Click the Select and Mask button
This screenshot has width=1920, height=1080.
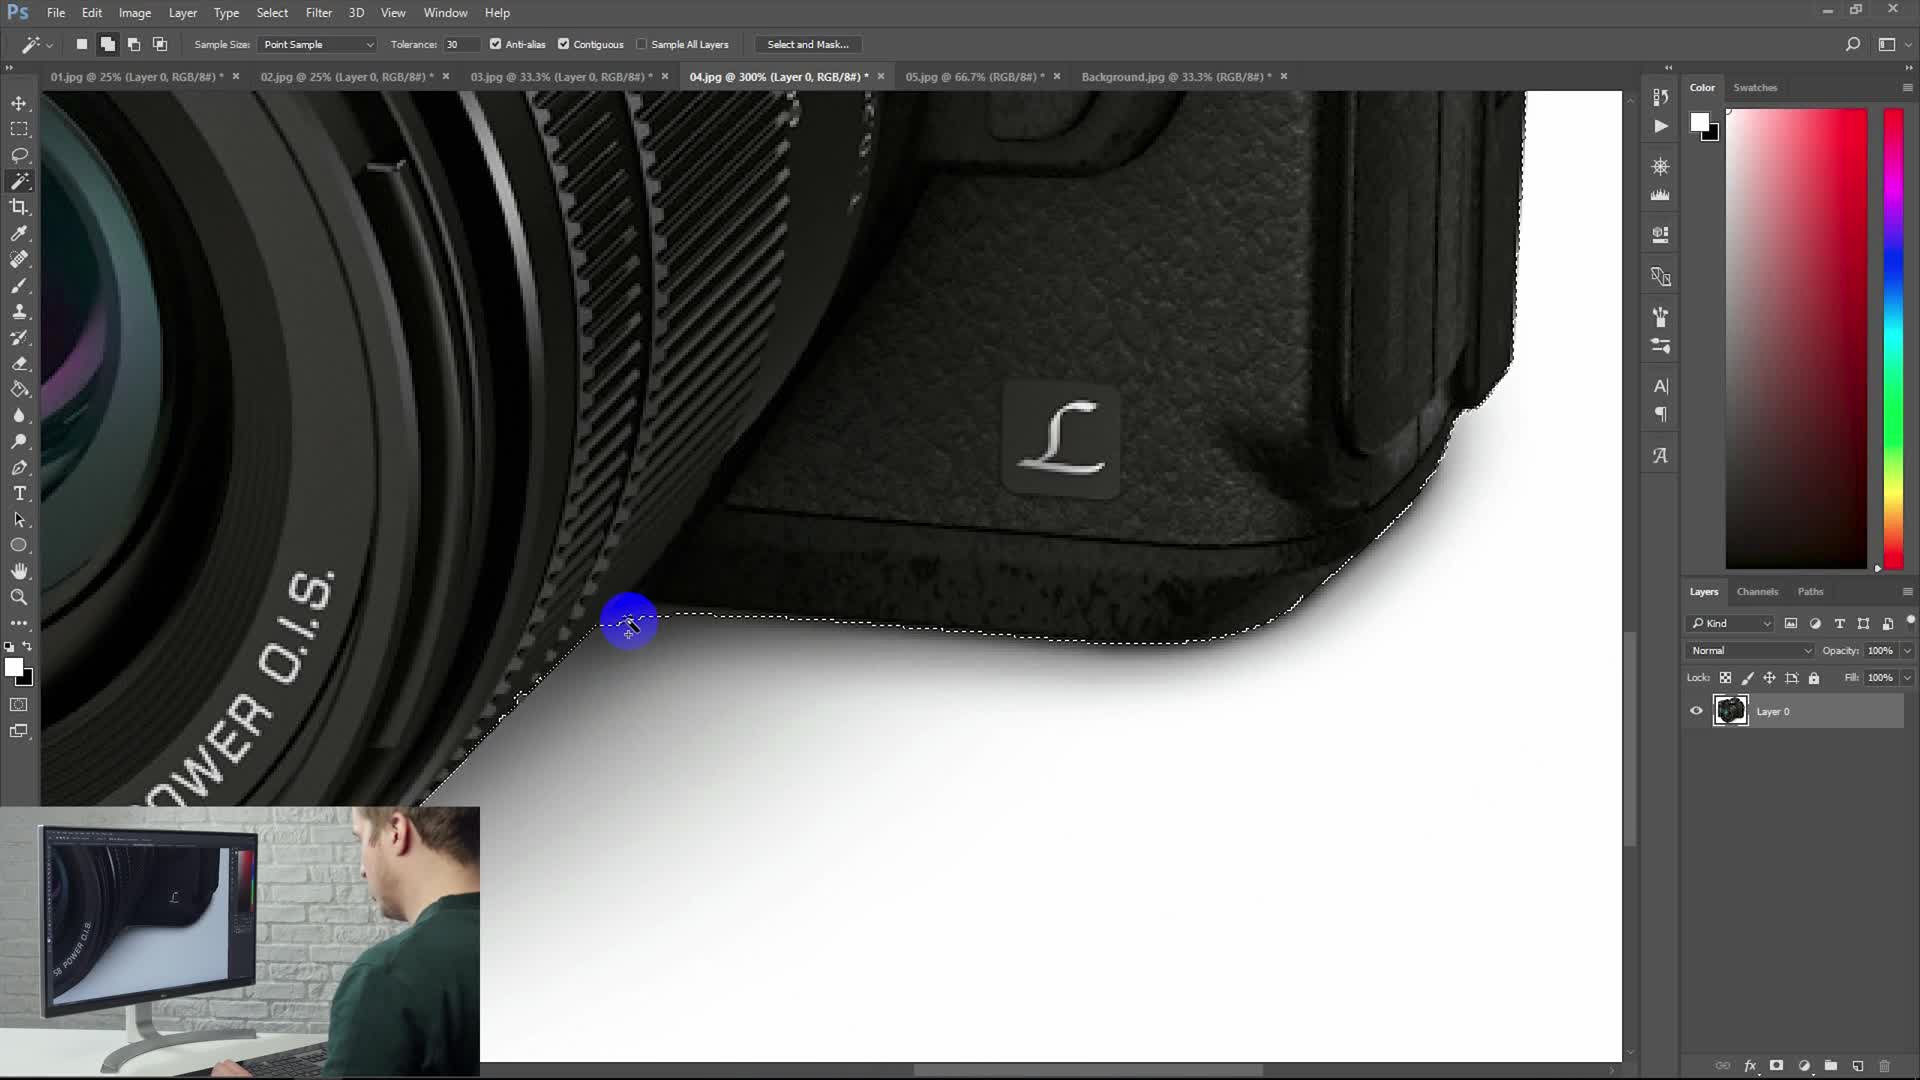coord(808,44)
